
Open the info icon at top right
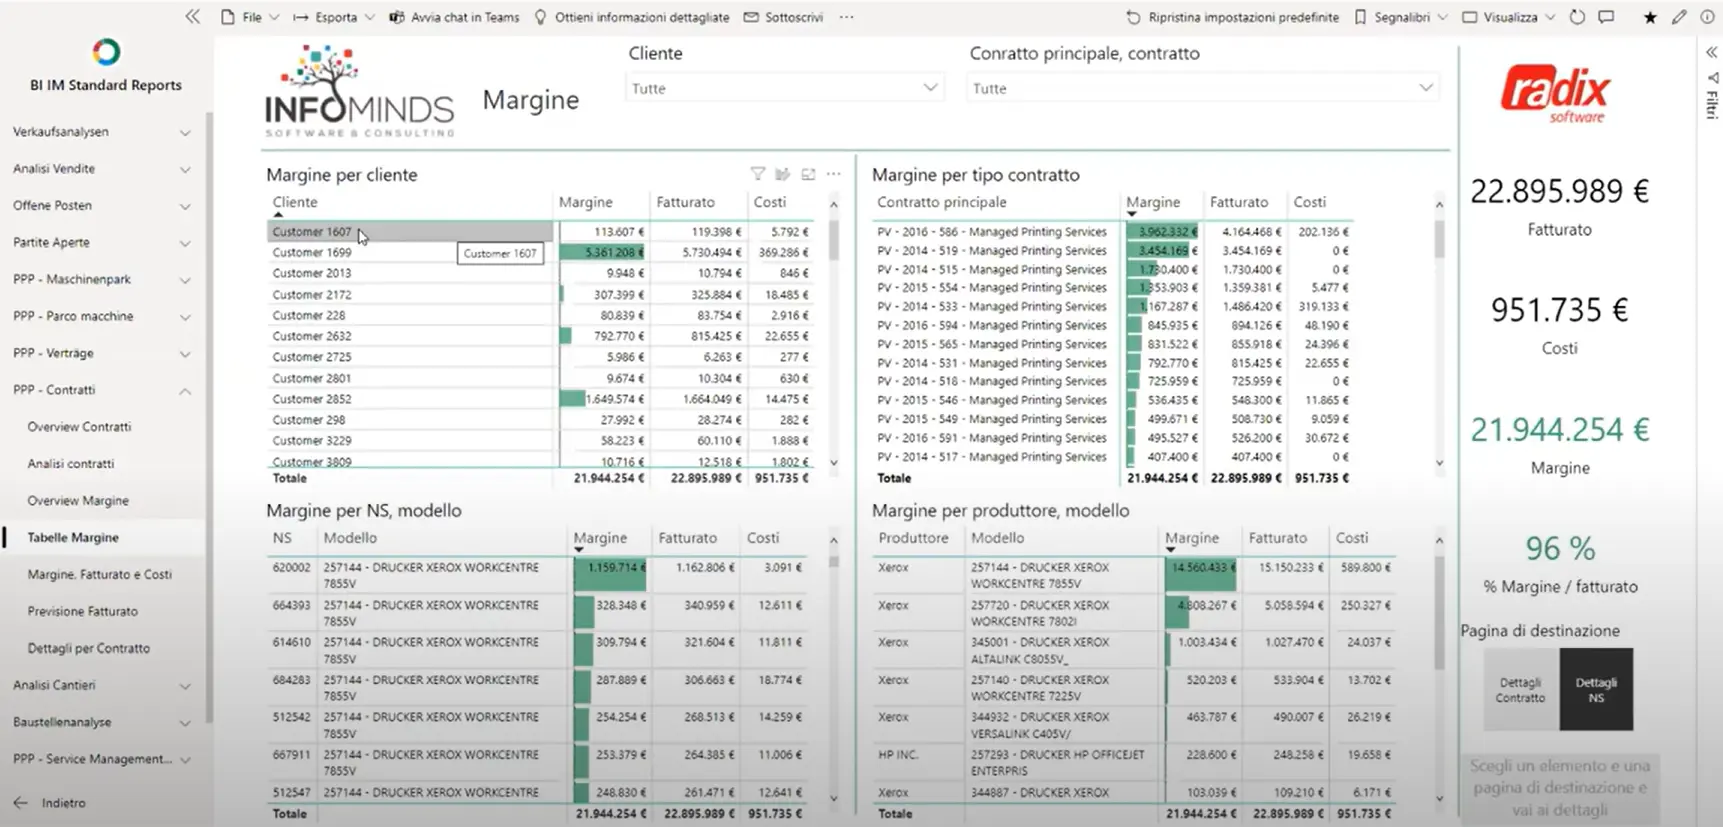[1707, 17]
